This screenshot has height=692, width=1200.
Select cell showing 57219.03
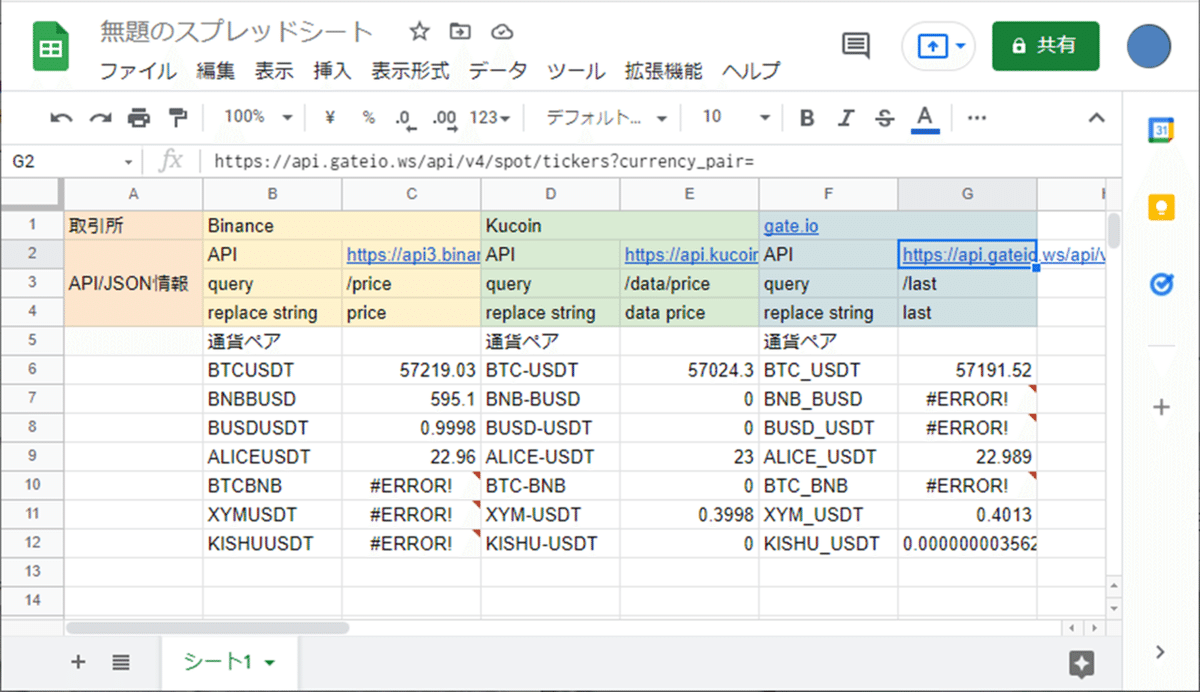click(x=411, y=370)
